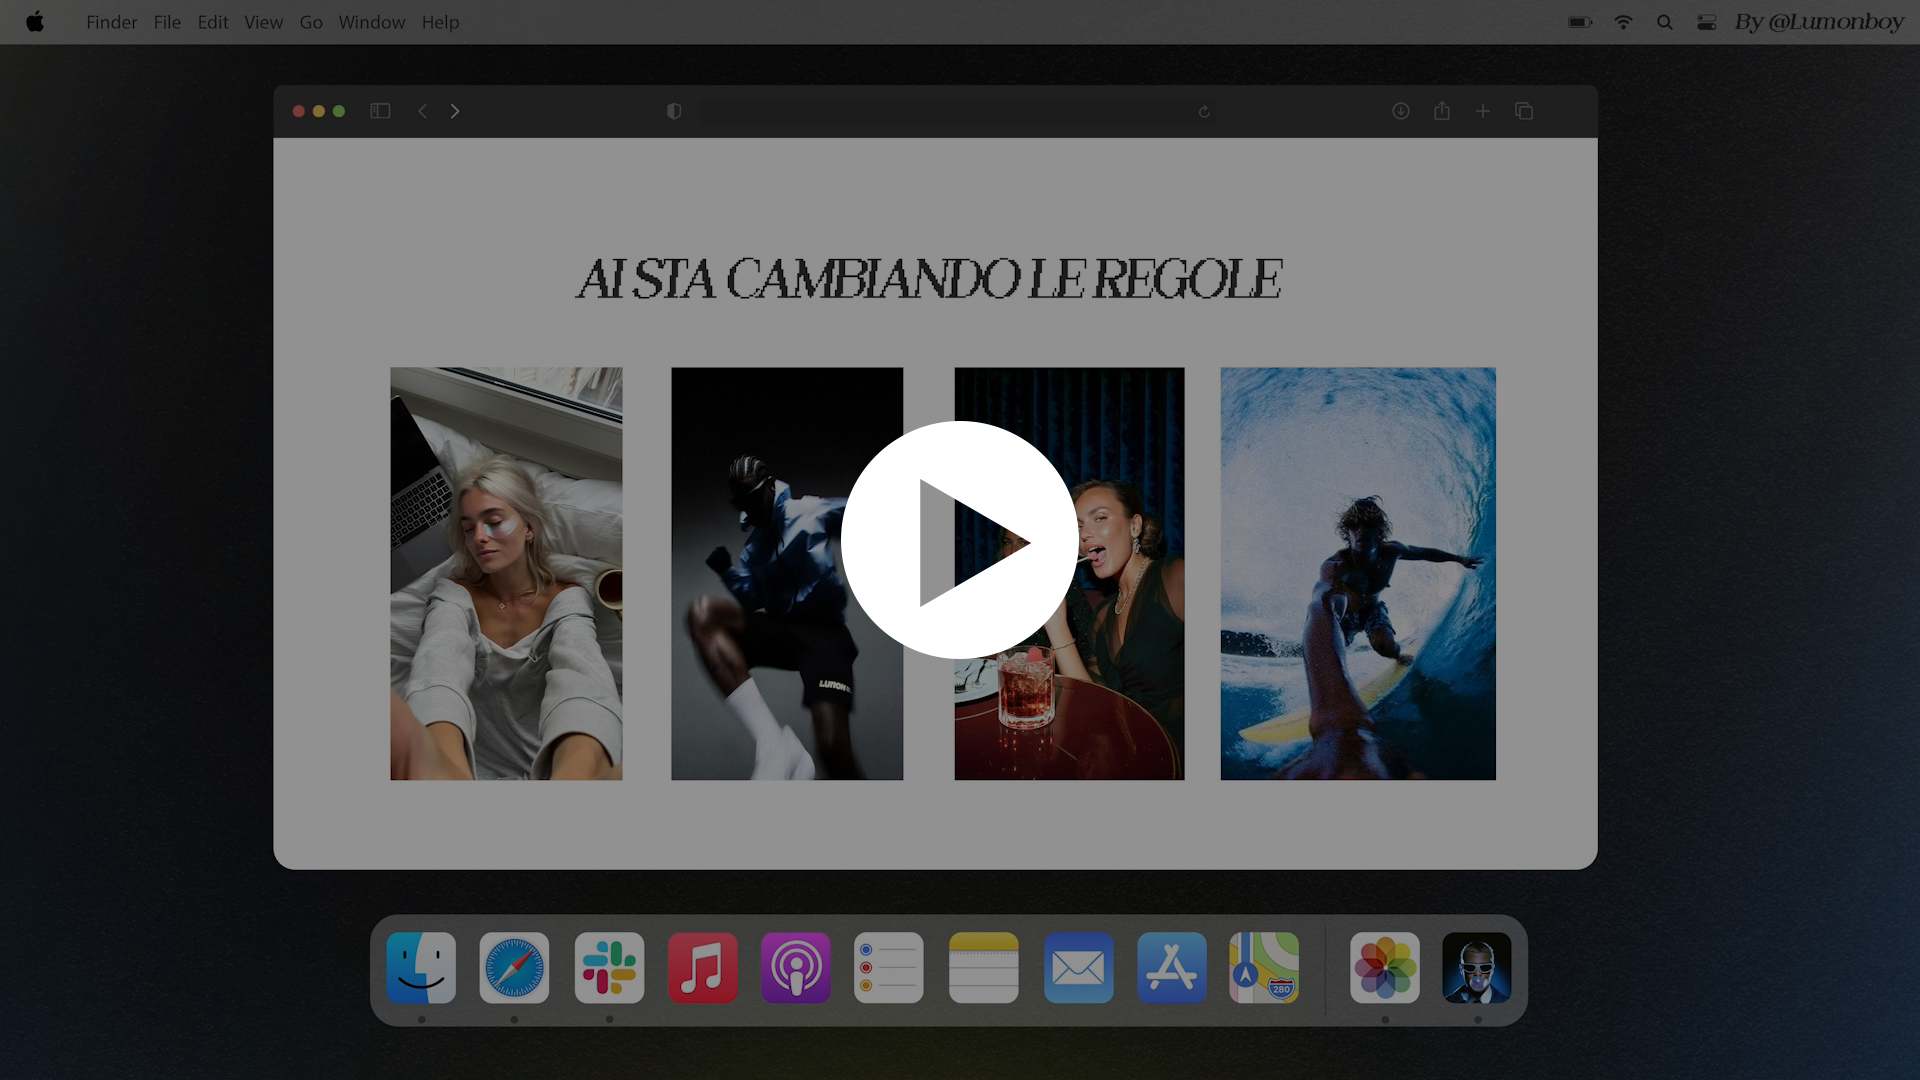Click the browser address bar field
1920x1080 pixels.
940,111
